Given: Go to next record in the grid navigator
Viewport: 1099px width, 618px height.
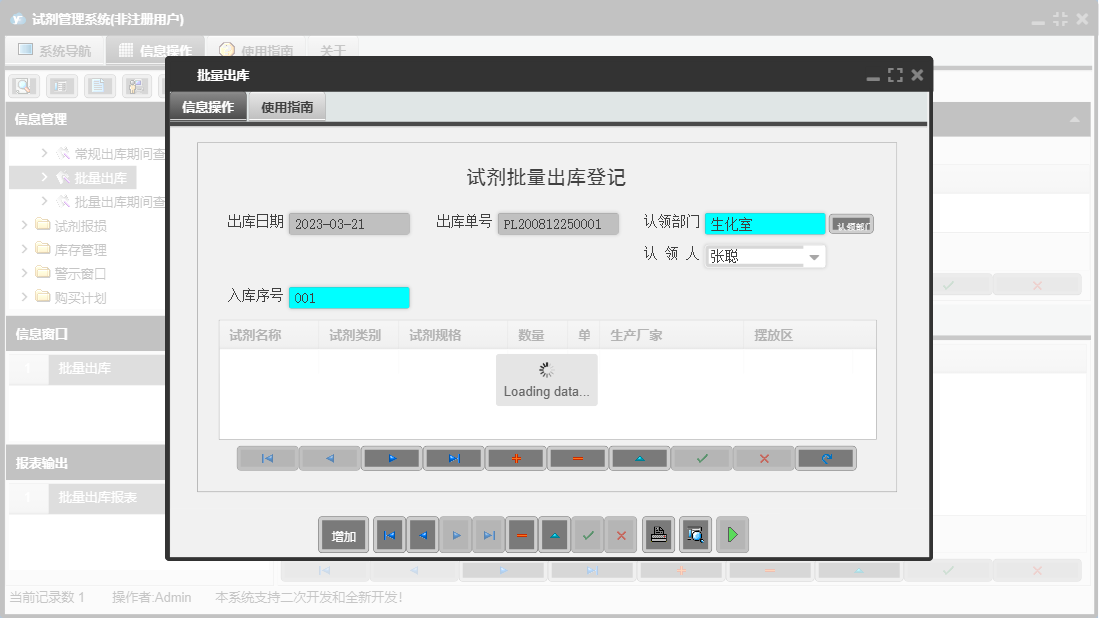Looking at the screenshot, I should click(391, 457).
